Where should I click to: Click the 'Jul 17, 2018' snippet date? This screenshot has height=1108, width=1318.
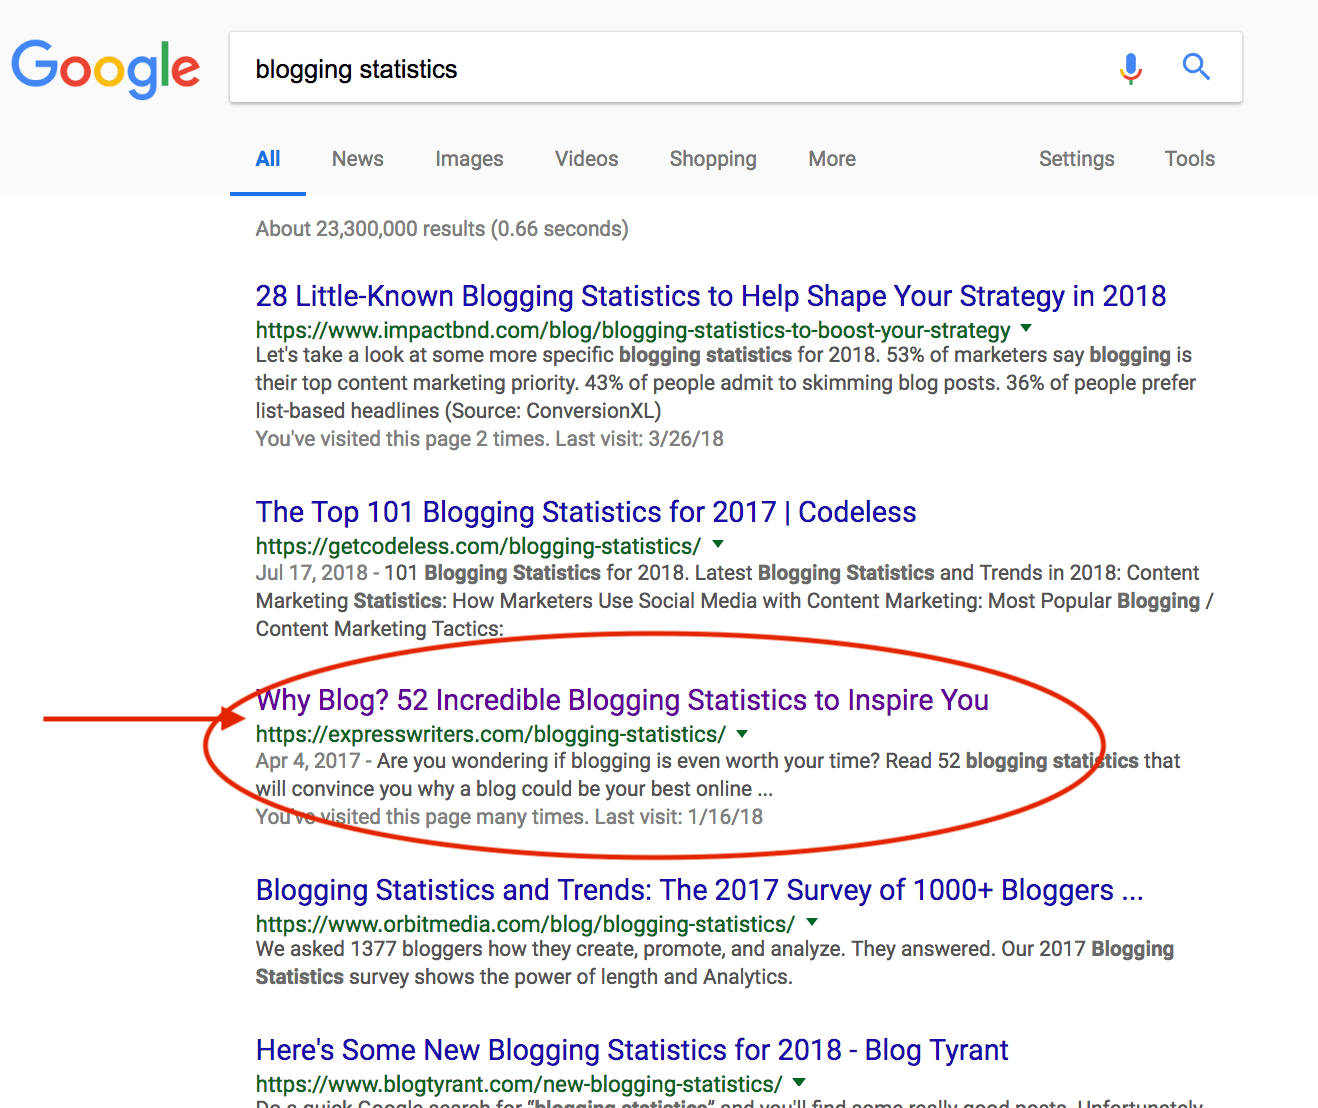coord(312,573)
